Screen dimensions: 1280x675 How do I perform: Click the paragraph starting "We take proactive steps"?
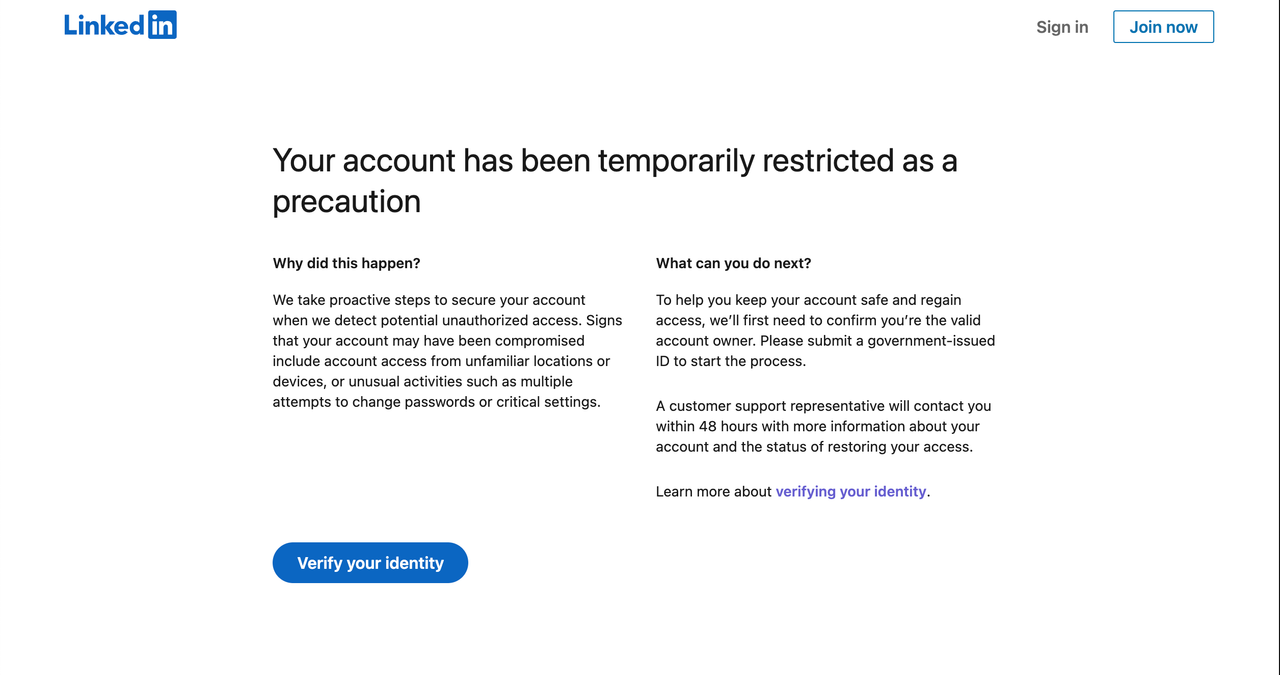click(x=447, y=351)
